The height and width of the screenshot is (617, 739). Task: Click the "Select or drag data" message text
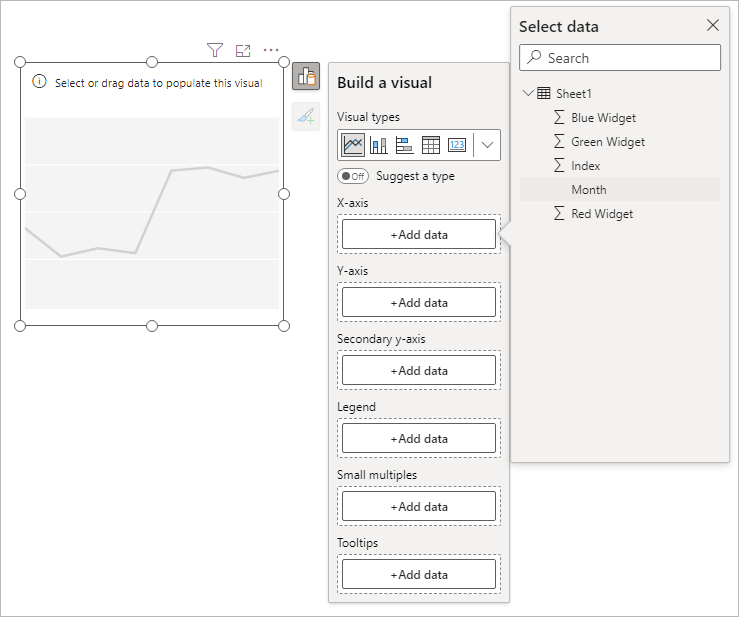tap(158, 83)
